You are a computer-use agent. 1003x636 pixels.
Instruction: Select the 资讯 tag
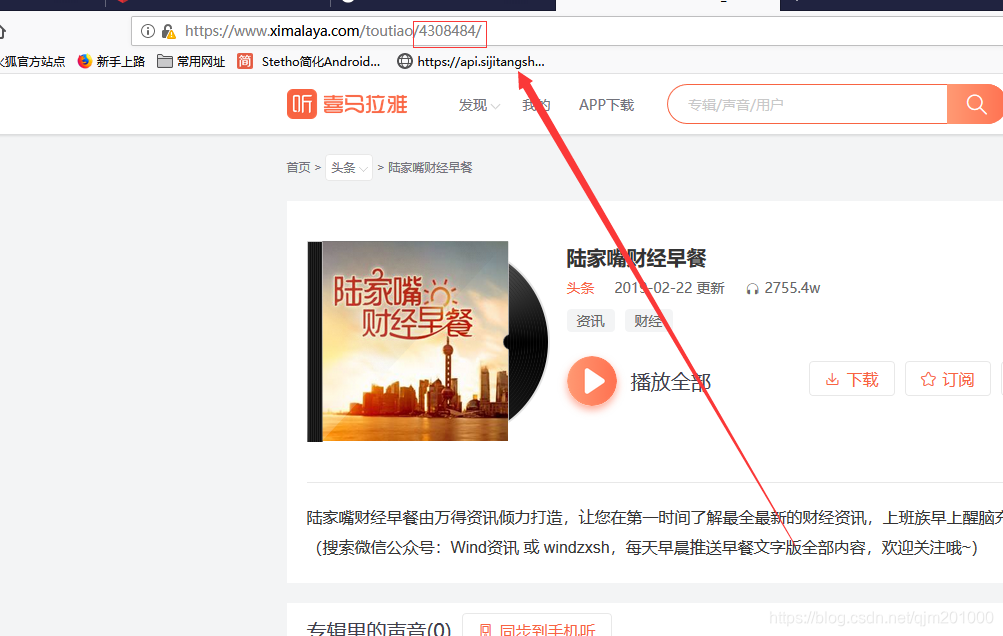590,321
